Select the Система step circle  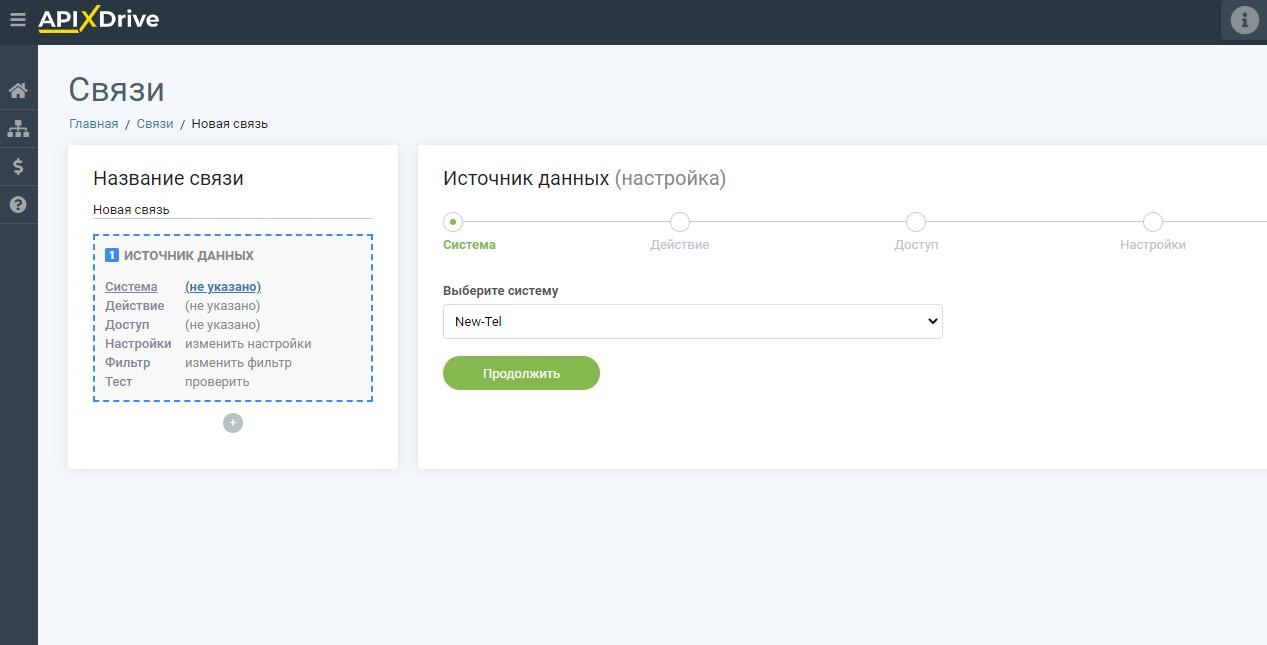click(453, 222)
